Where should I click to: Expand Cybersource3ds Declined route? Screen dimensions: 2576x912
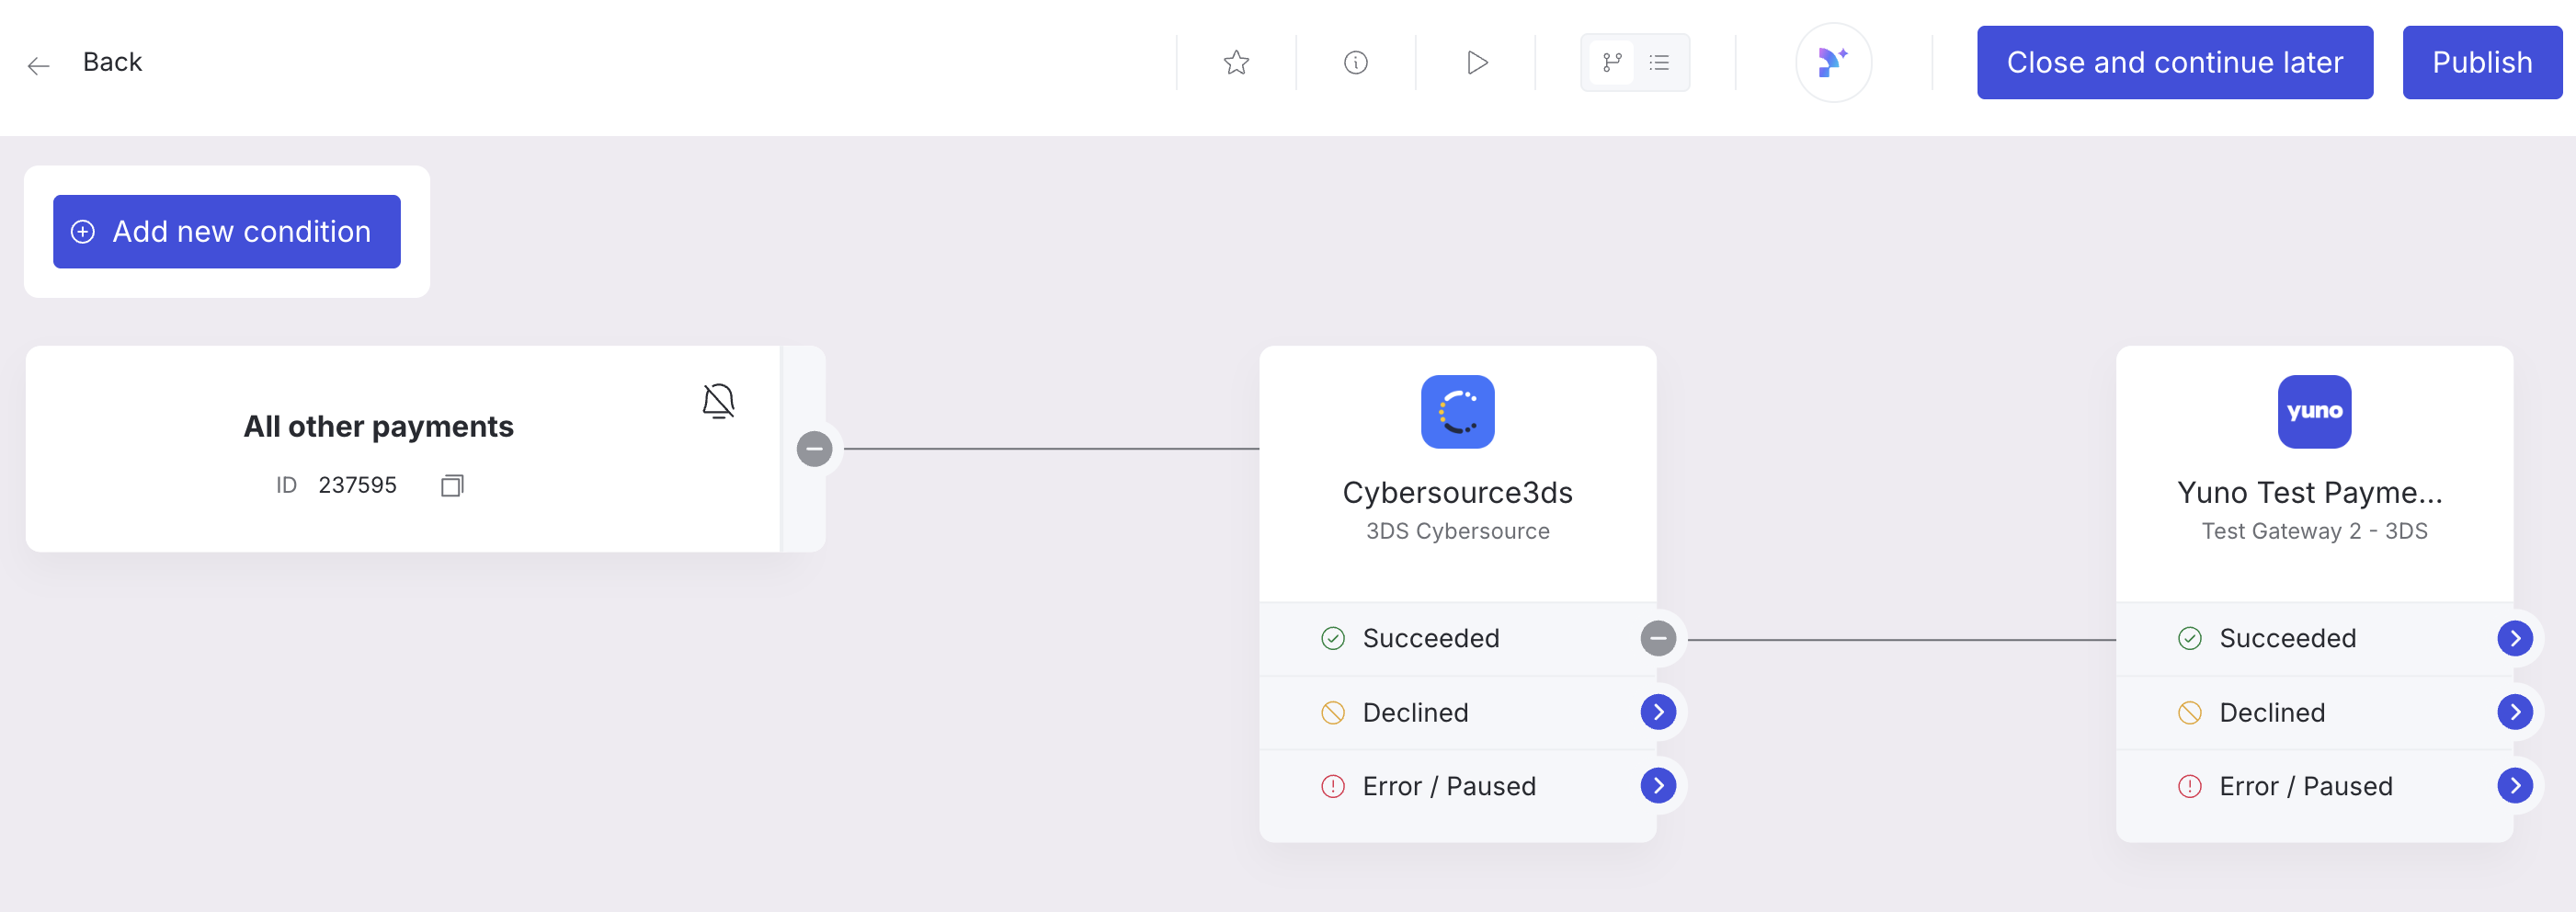click(1658, 712)
